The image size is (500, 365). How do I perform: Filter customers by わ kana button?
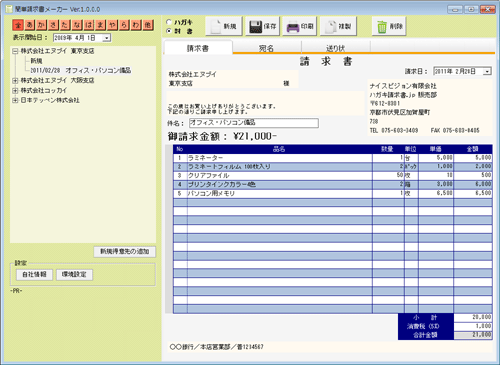click(x=136, y=25)
